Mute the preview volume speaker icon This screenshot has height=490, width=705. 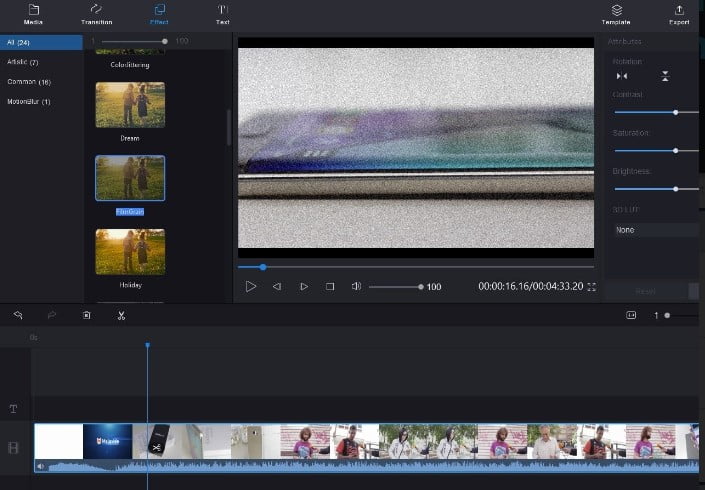coord(356,286)
